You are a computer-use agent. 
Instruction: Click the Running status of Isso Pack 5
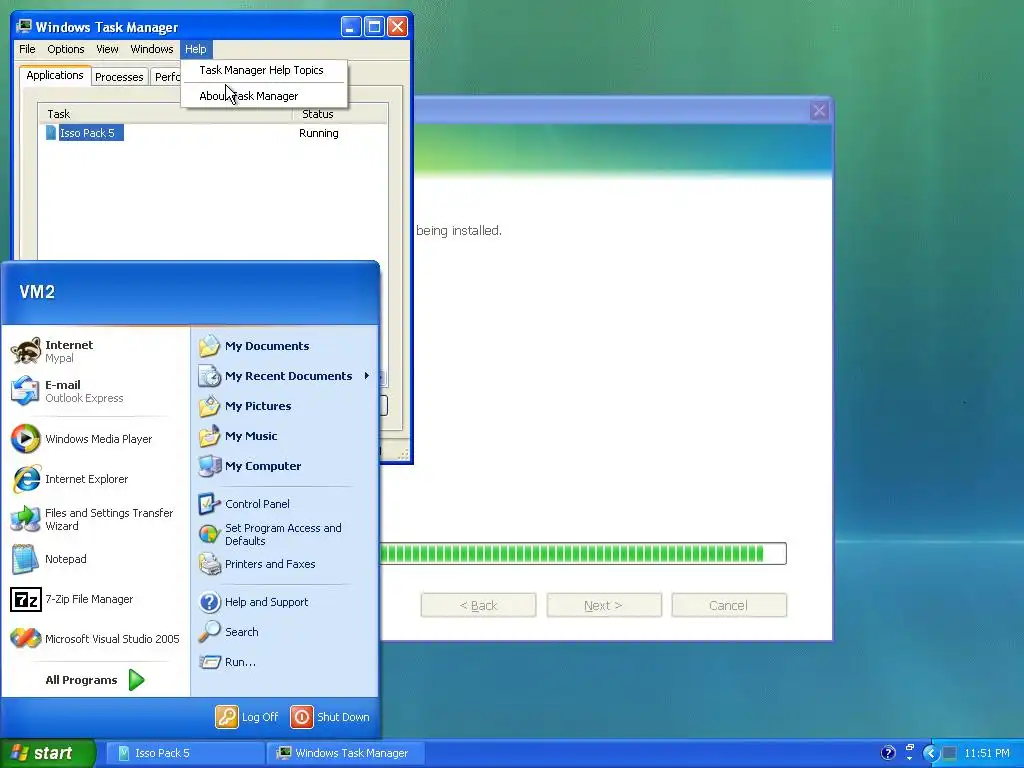click(x=319, y=133)
